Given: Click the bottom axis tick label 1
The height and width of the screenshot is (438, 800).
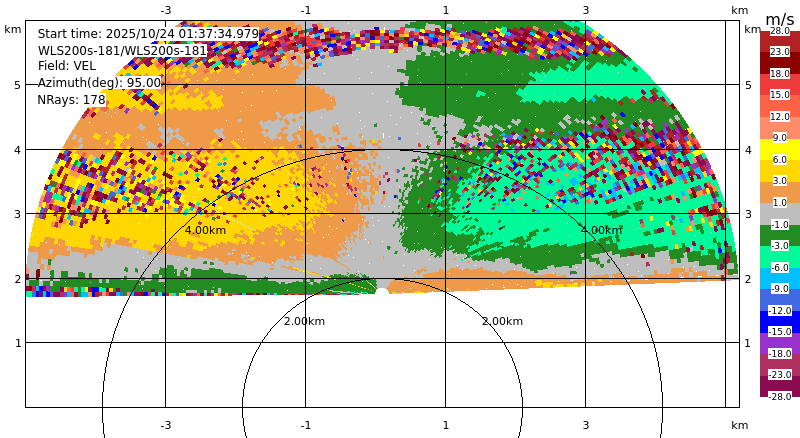Looking at the screenshot, I should click(445, 425).
